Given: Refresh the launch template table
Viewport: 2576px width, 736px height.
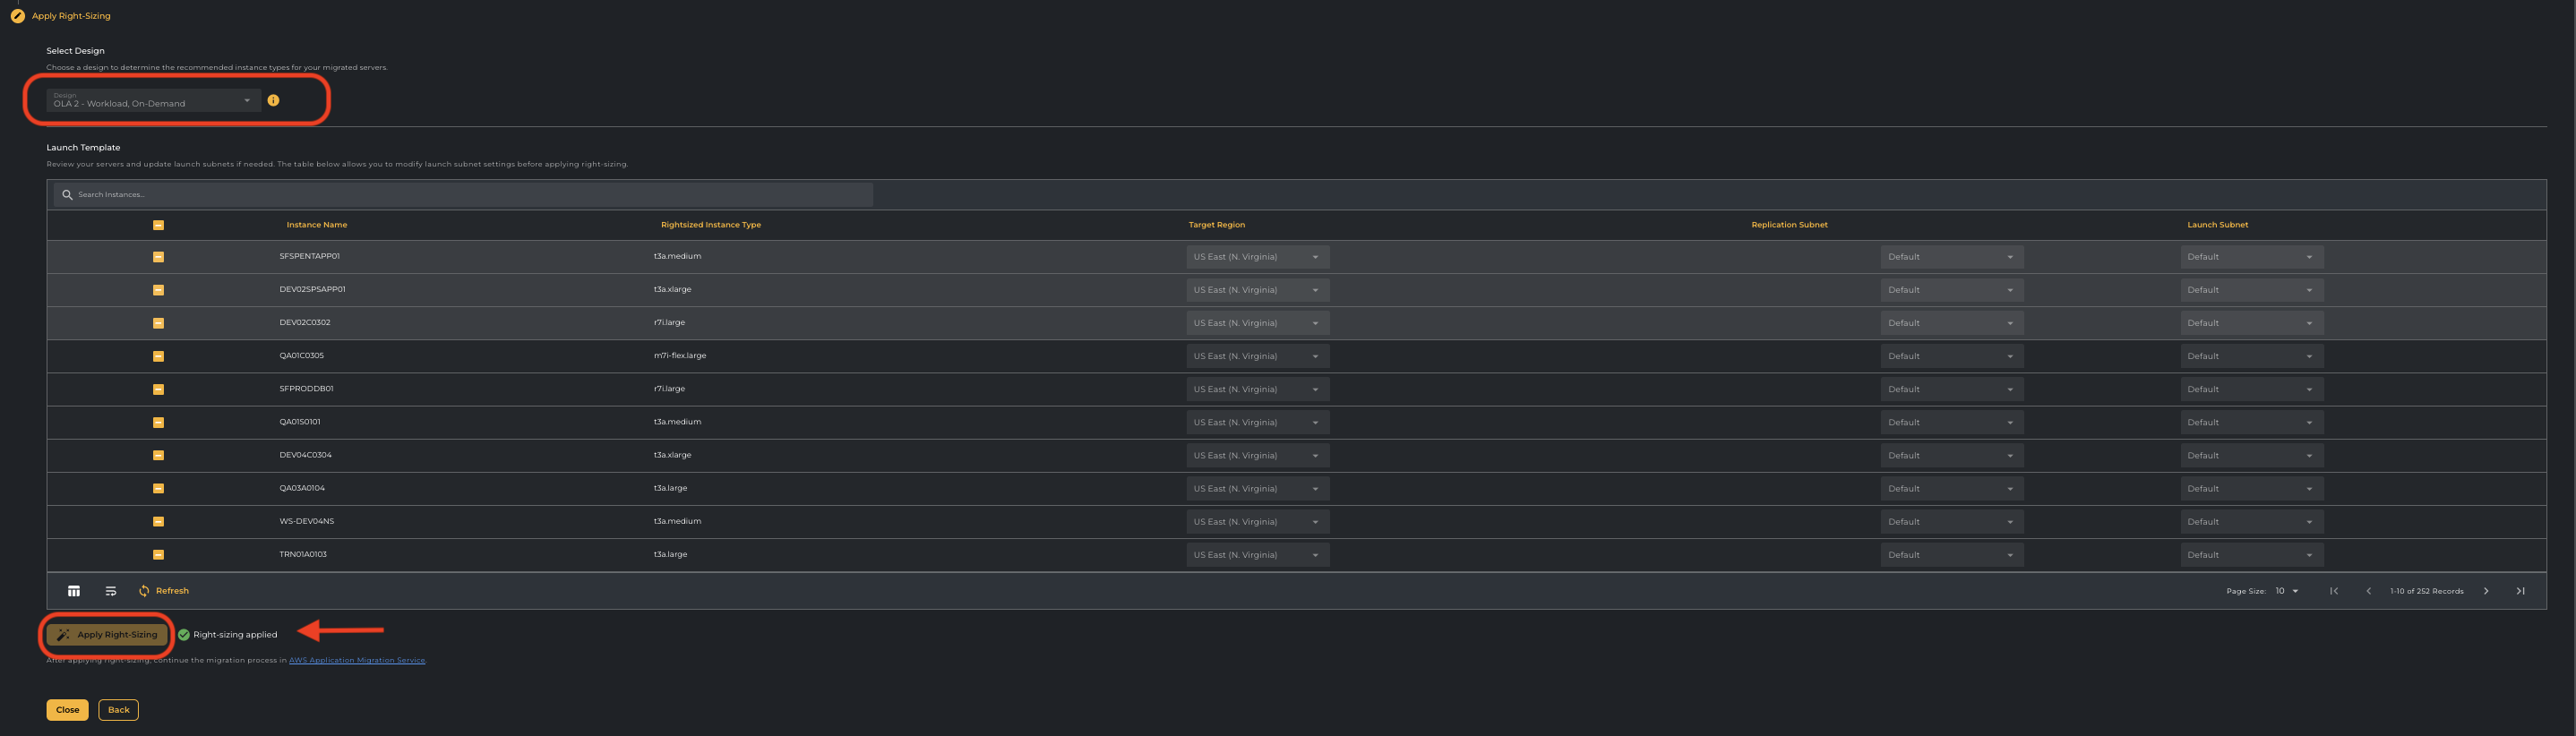Looking at the screenshot, I should point(164,591).
